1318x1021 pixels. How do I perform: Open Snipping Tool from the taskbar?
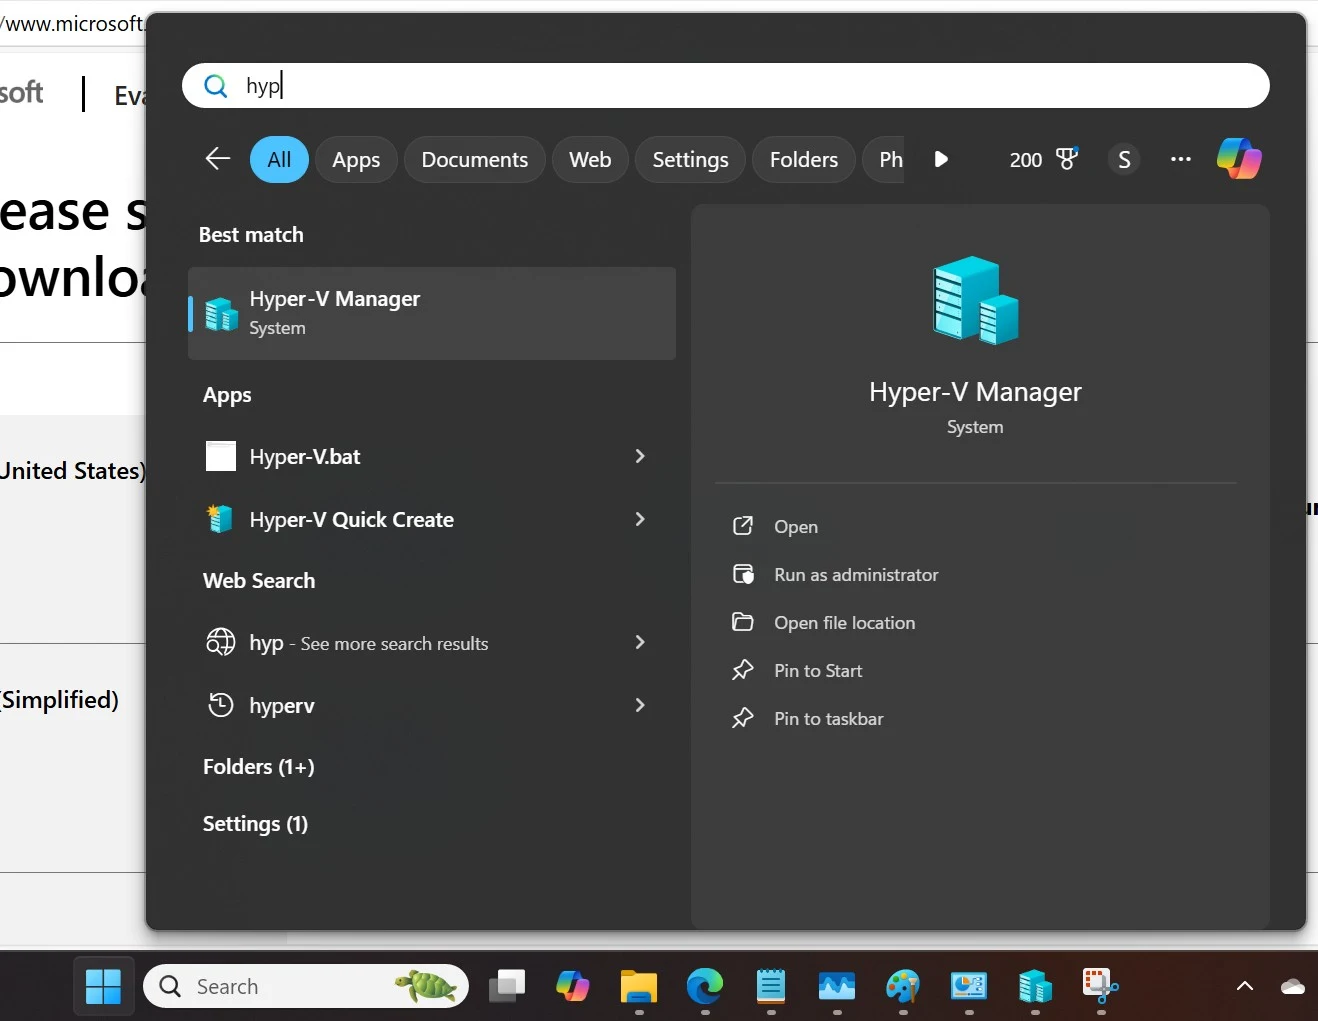1101,987
